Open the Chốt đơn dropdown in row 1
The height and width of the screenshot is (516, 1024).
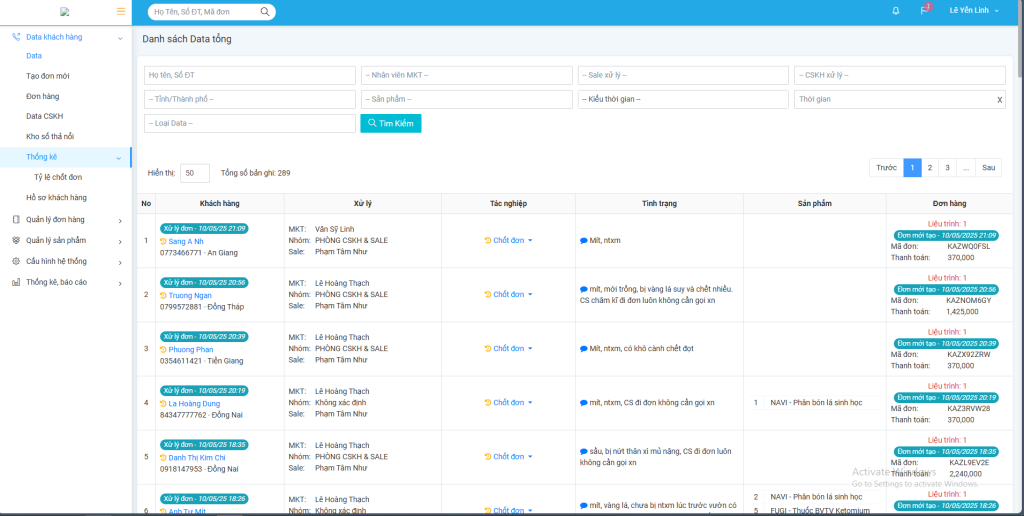(x=508, y=240)
